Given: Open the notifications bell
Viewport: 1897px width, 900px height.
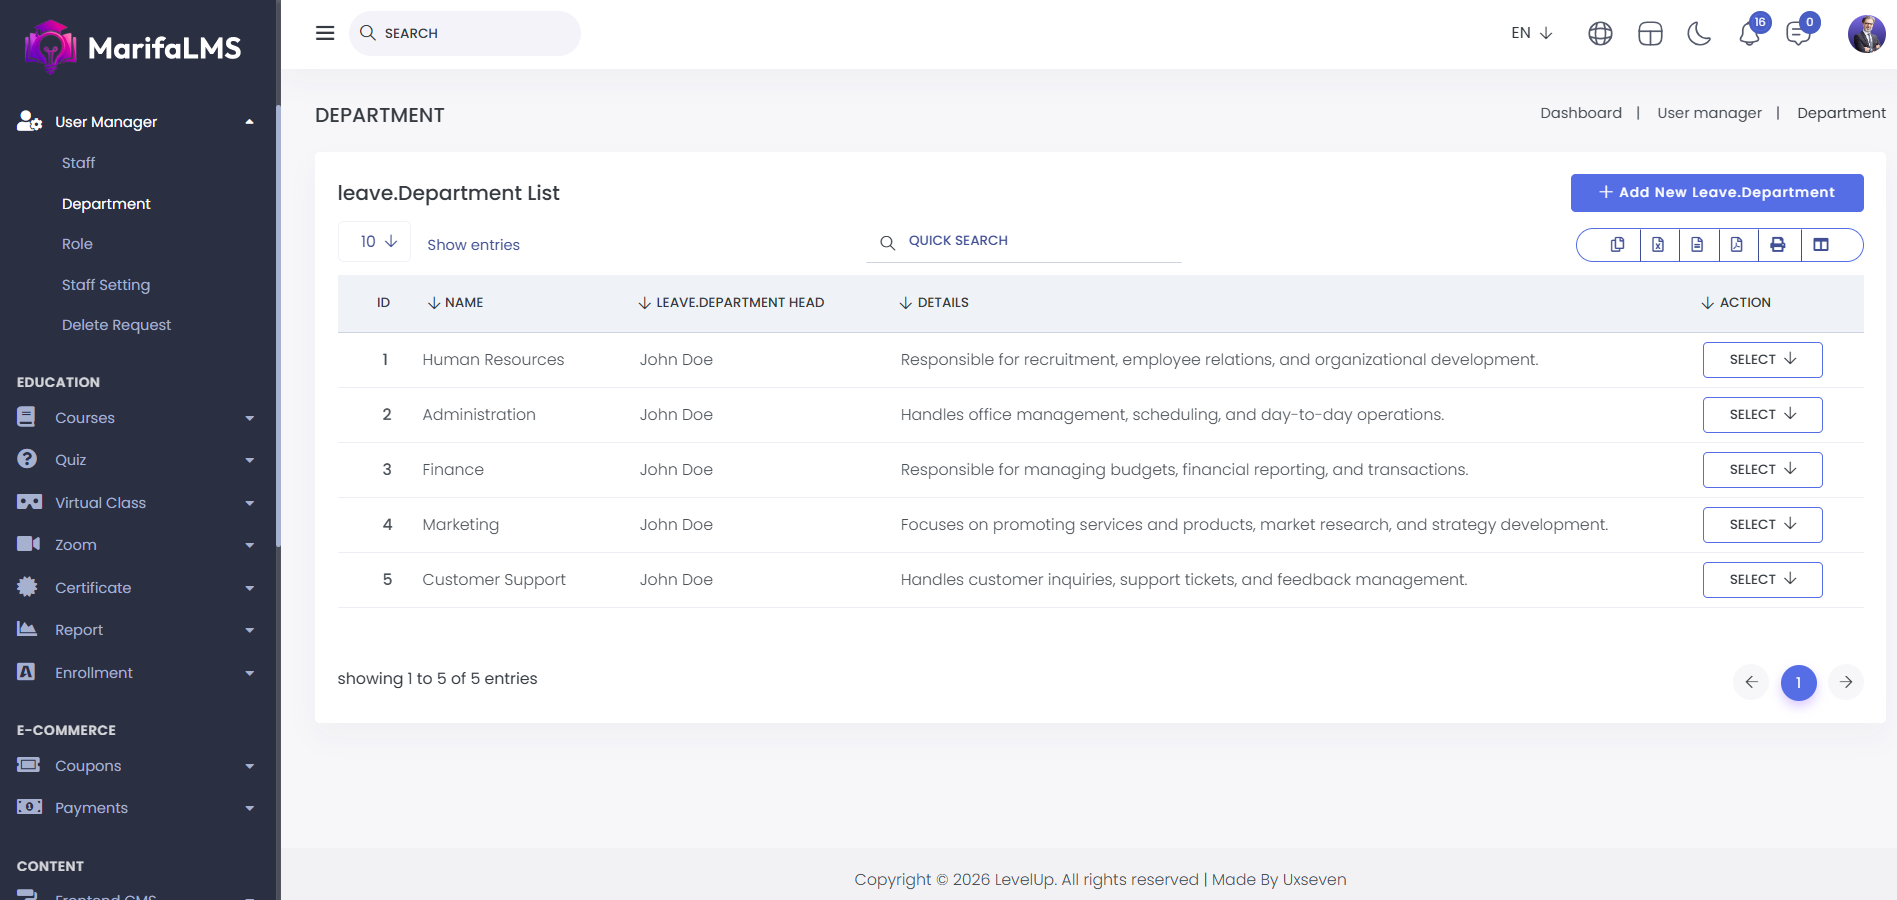Looking at the screenshot, I should [1749, 34].
